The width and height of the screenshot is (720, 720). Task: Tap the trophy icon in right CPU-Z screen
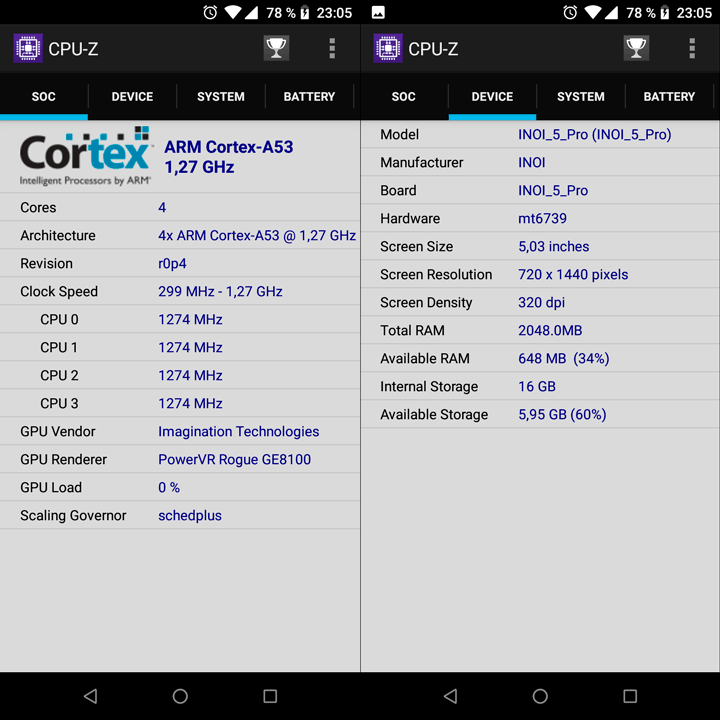point(636,48)
